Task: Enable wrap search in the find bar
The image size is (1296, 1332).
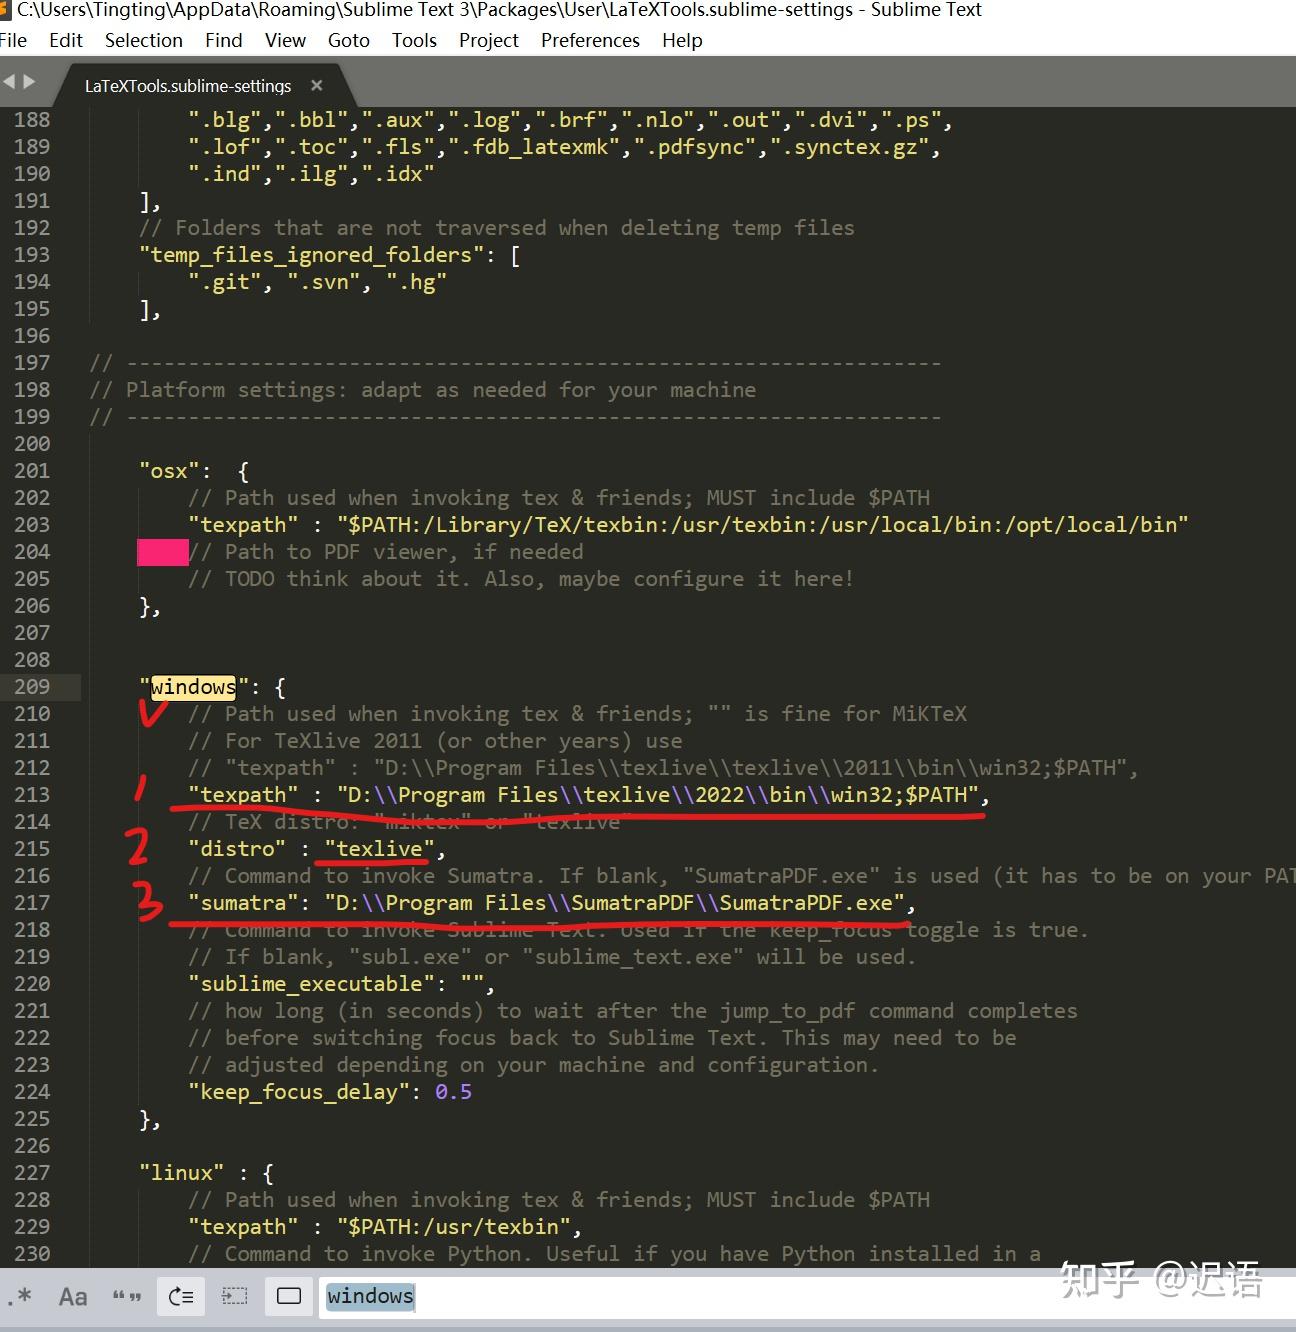Action: click(x=181, y=1296)
